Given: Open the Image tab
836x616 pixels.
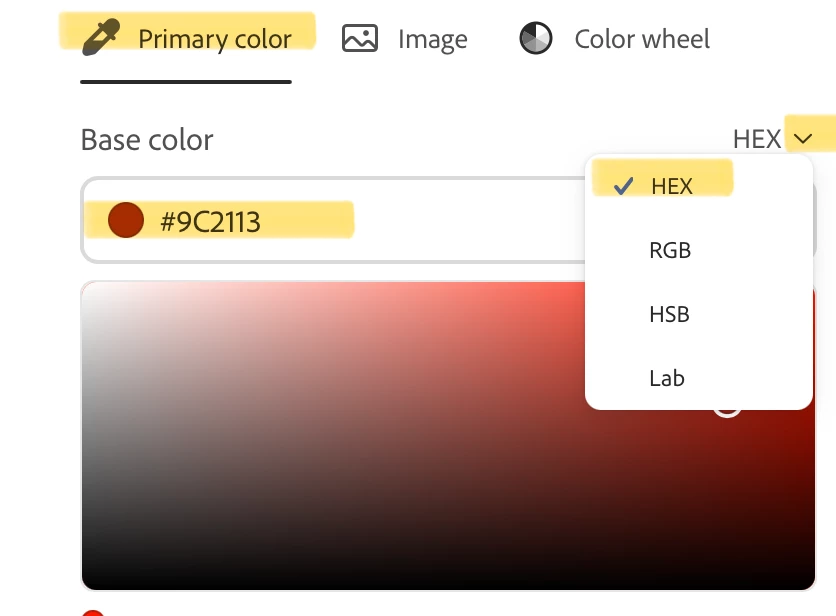Looking at the screenshot, I should tap(405, 39).
